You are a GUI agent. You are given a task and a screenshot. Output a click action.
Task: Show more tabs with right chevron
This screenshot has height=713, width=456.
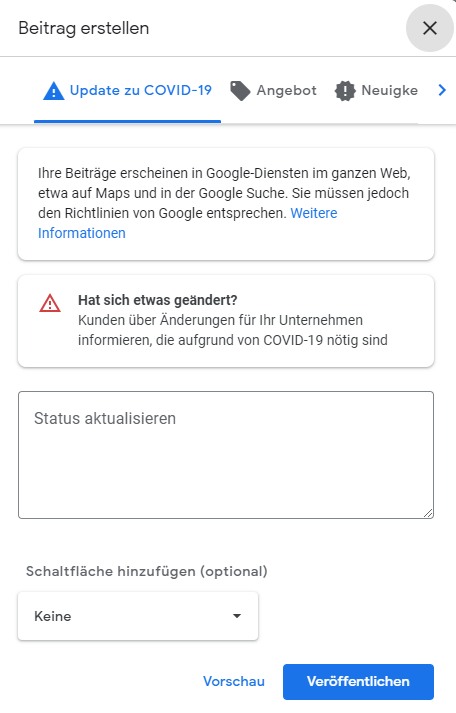(x=442, y=90)
